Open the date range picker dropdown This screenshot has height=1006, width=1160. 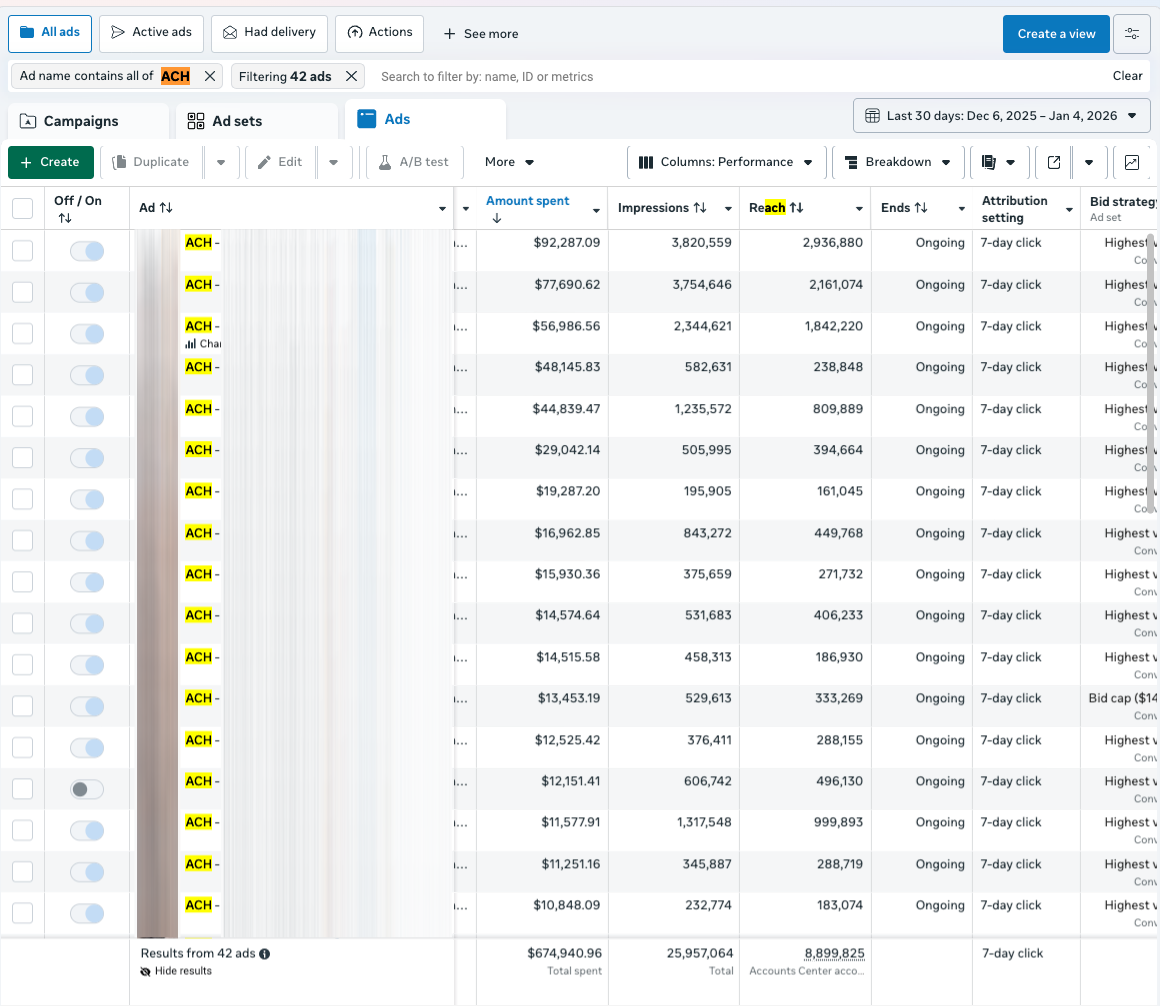(x=1001, y=116)
